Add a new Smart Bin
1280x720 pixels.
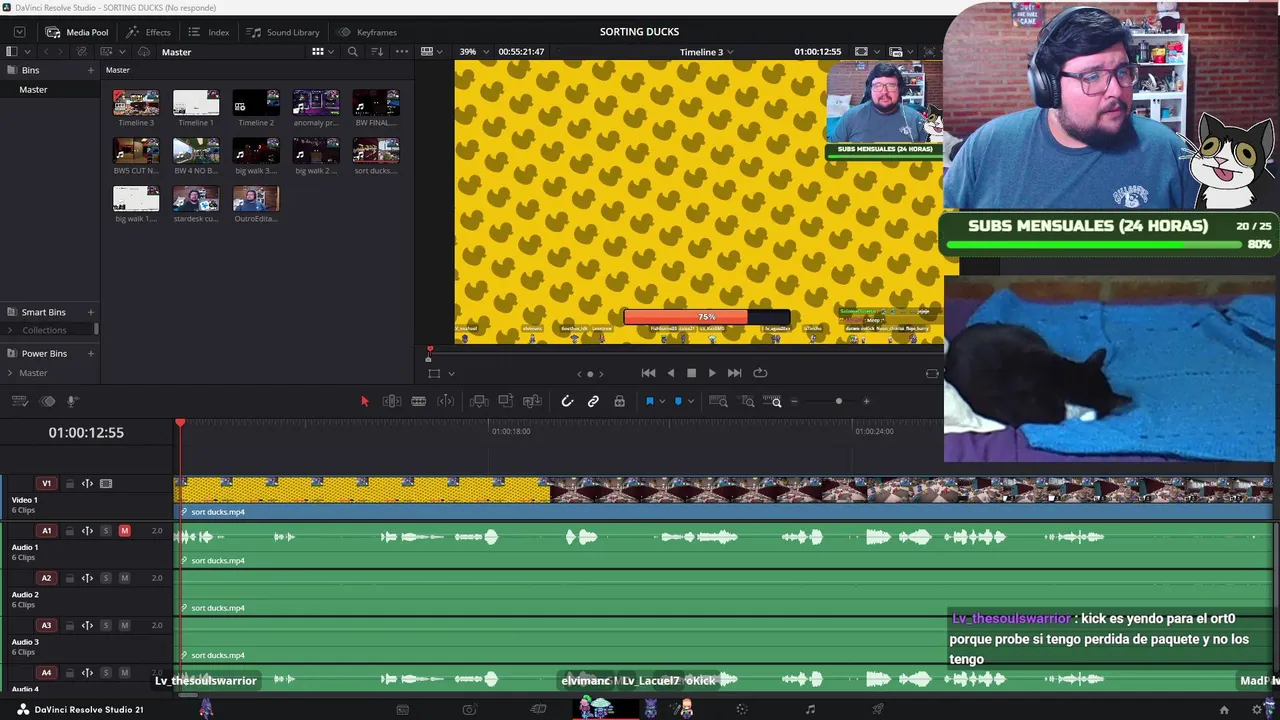(x=91, y=312)
